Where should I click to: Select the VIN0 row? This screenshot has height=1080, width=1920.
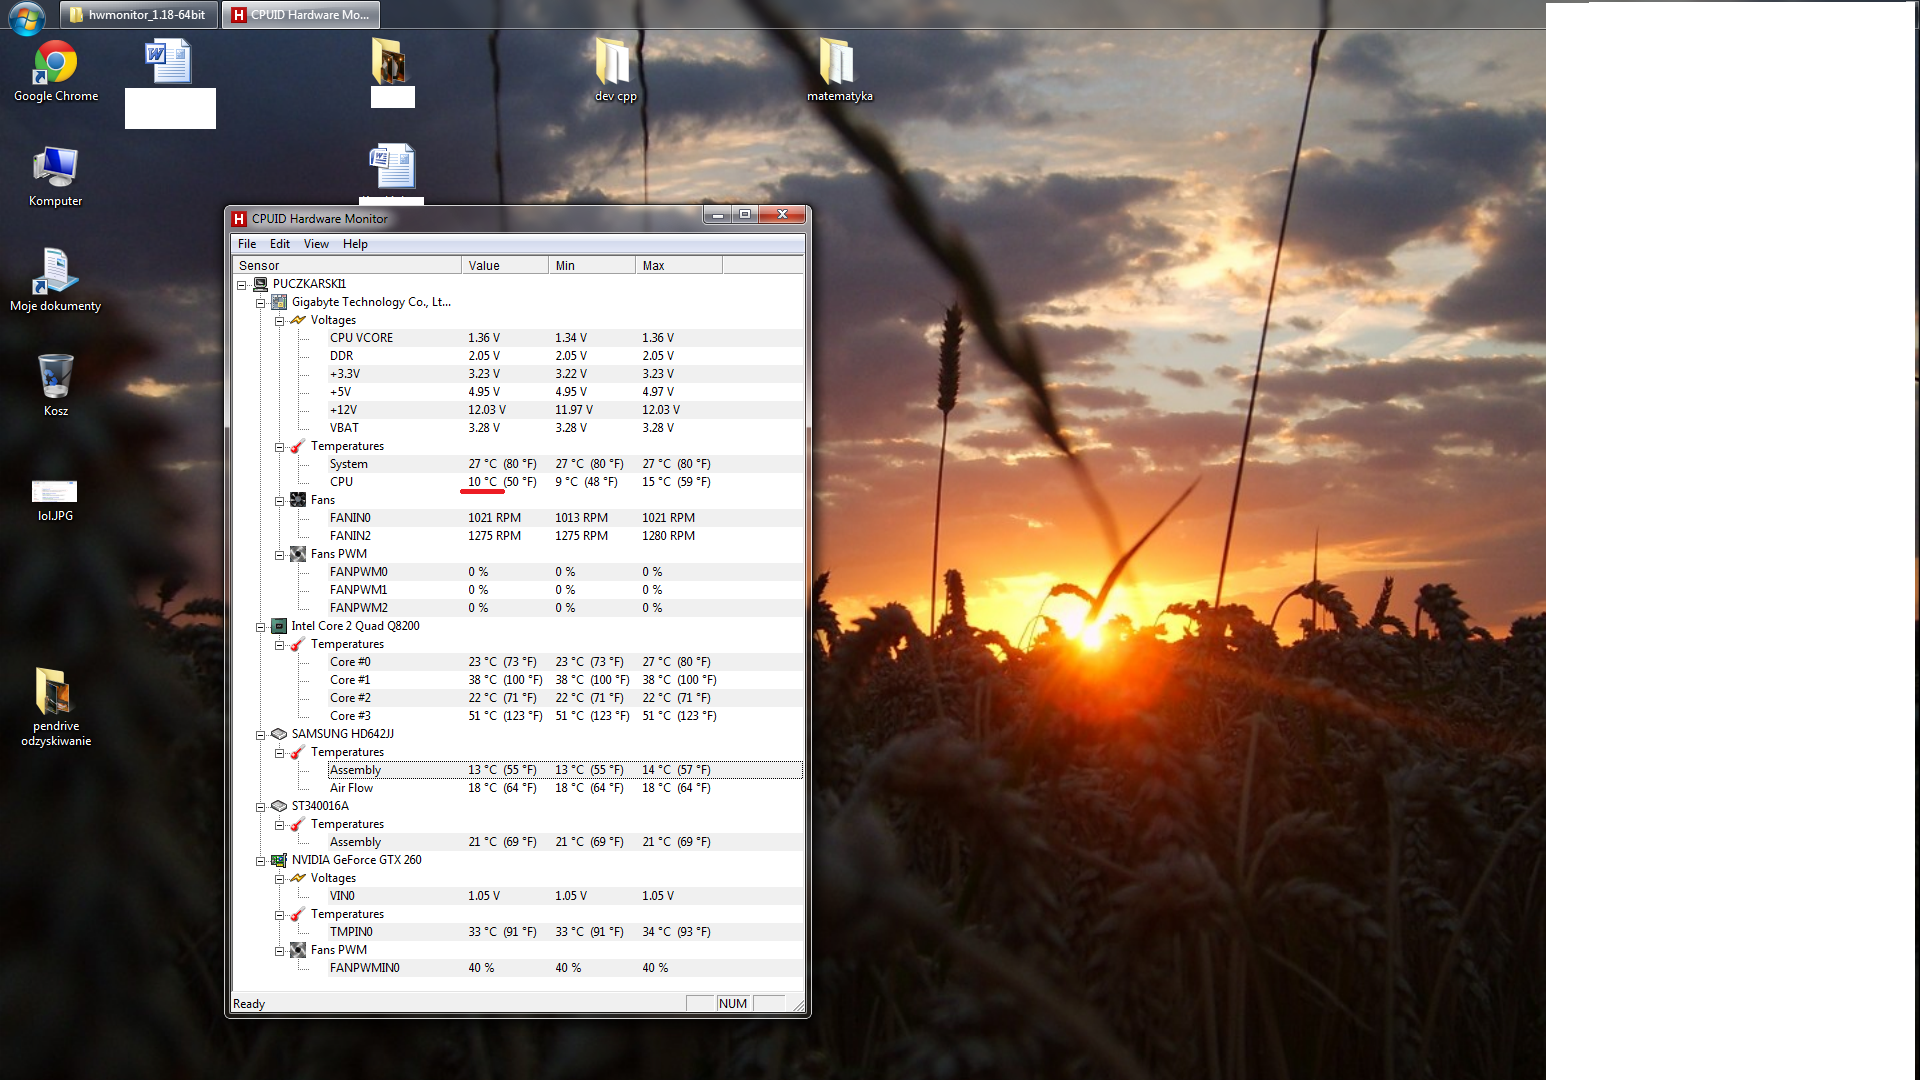(565, 896)
